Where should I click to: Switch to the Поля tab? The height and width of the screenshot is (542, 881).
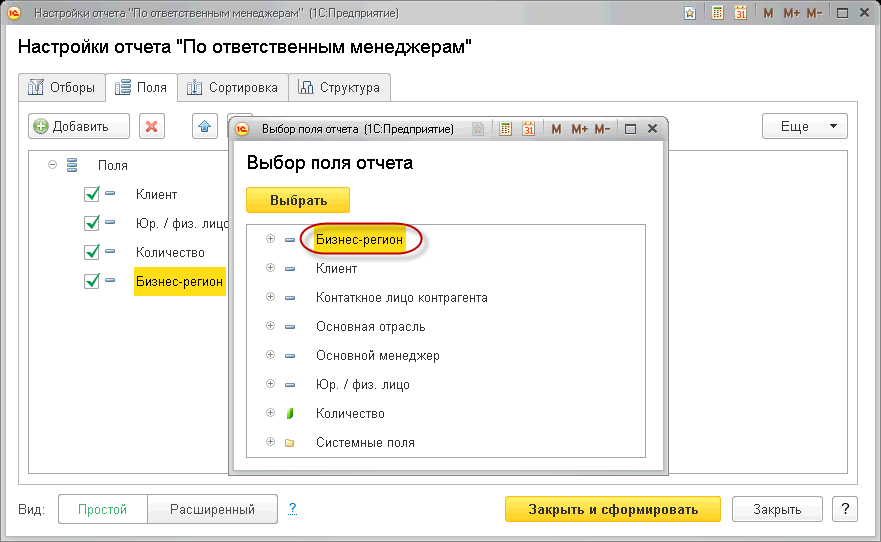pyautogui.click(x=142, y=88)
